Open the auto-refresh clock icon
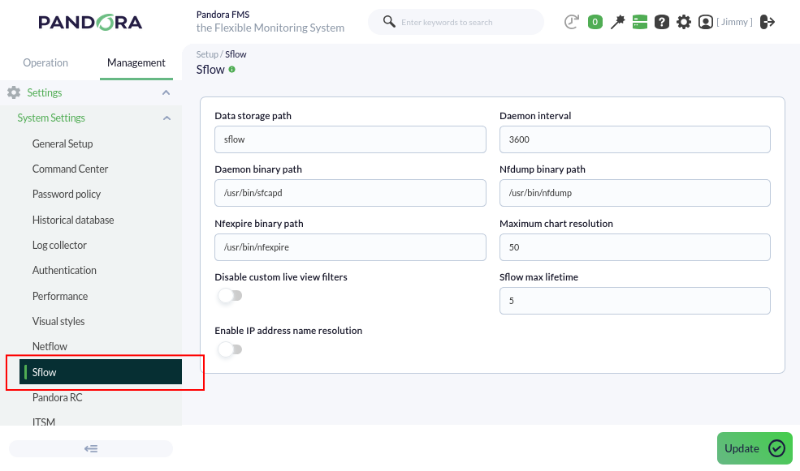Image resolution: width=800 pixels, height=471 pixels. click(x=571, y=22)
